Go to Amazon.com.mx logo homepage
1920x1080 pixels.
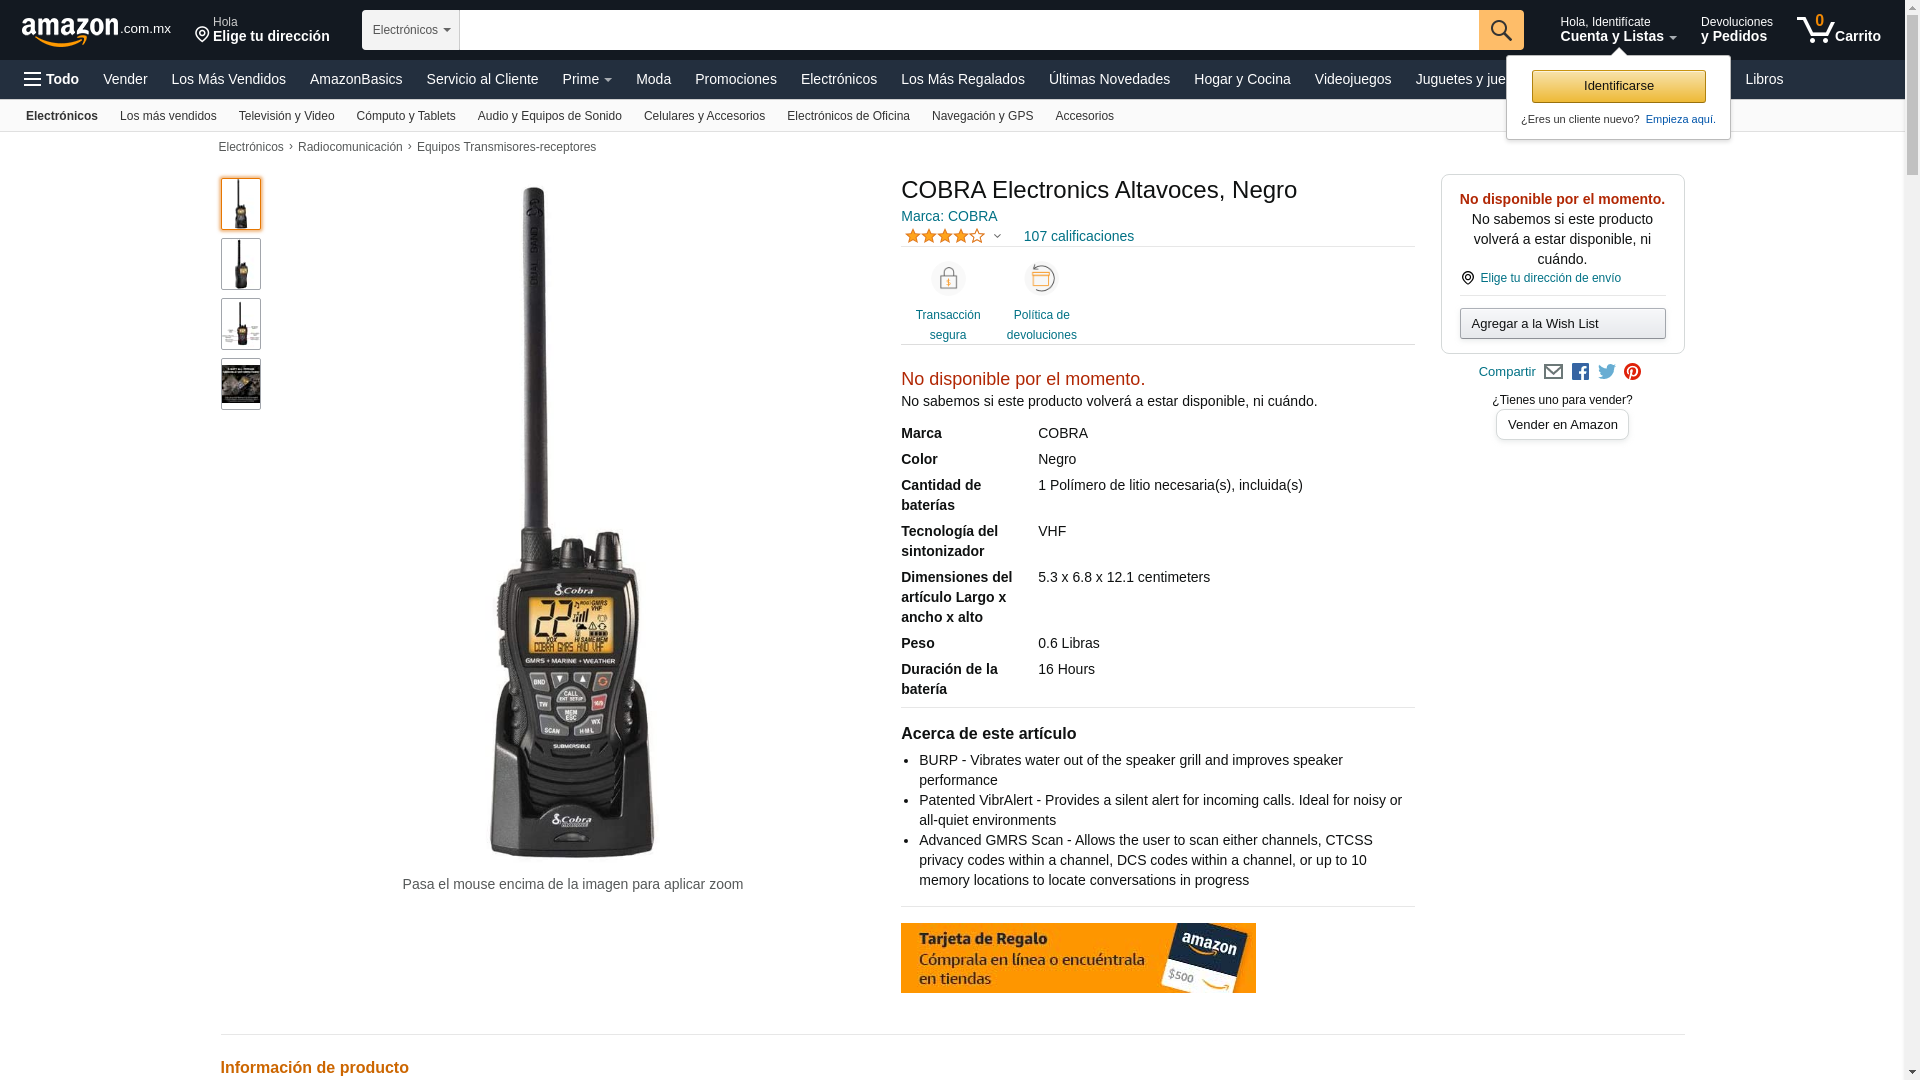96,31
